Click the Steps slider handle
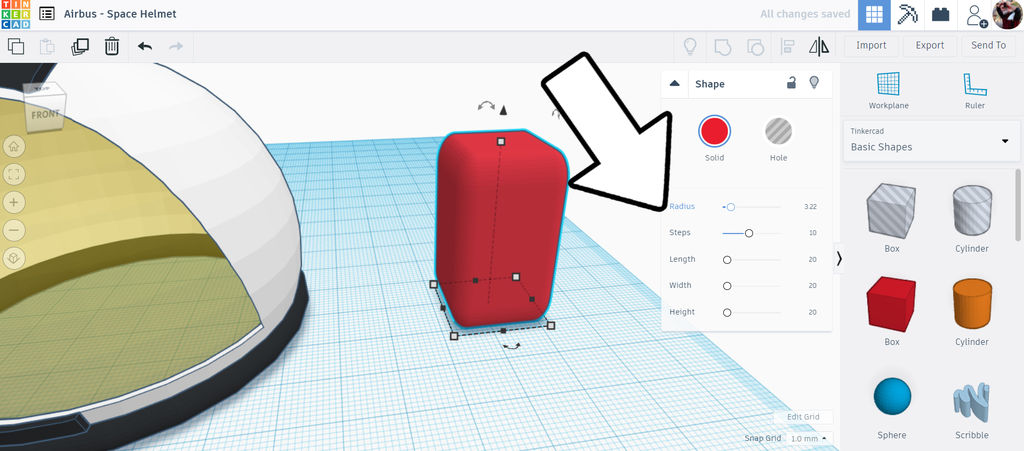This screenshot has width=1024, height=451. 749,233
